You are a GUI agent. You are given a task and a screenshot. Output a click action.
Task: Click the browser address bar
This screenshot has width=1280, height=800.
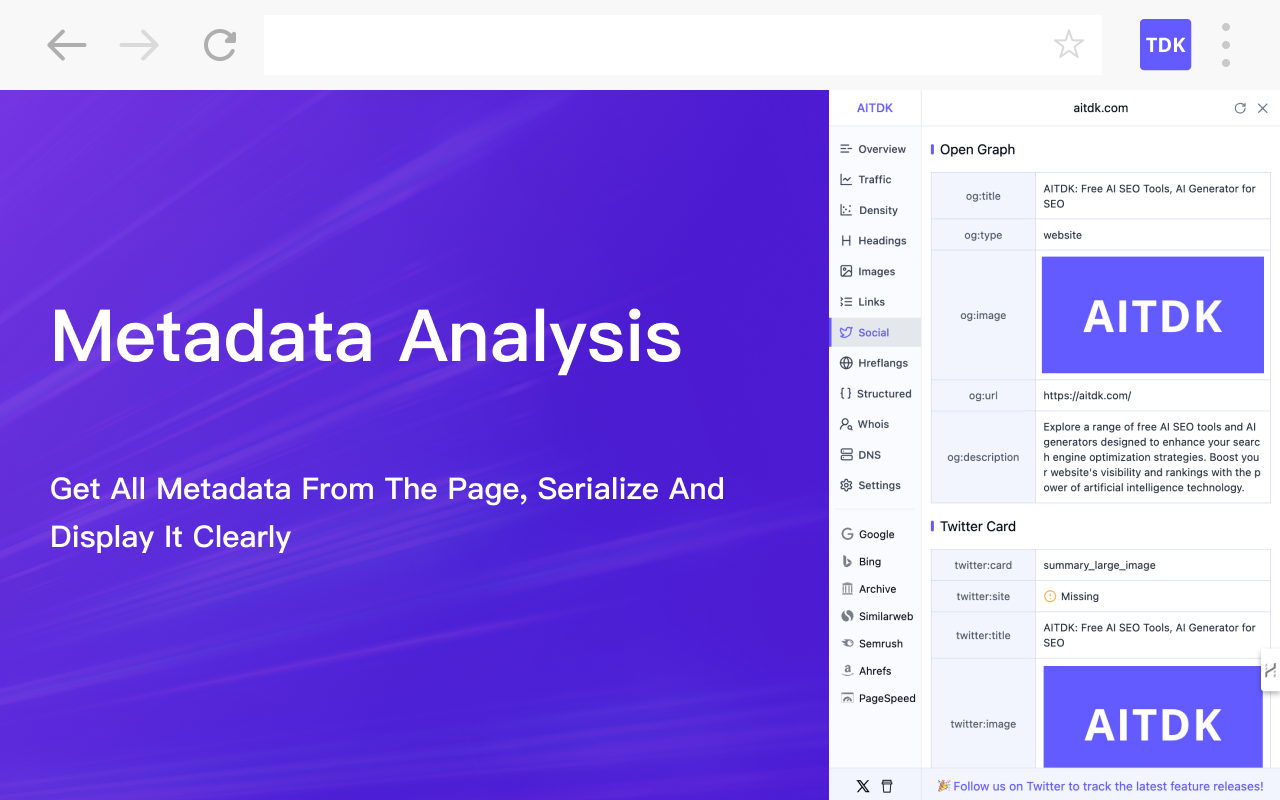683,45
